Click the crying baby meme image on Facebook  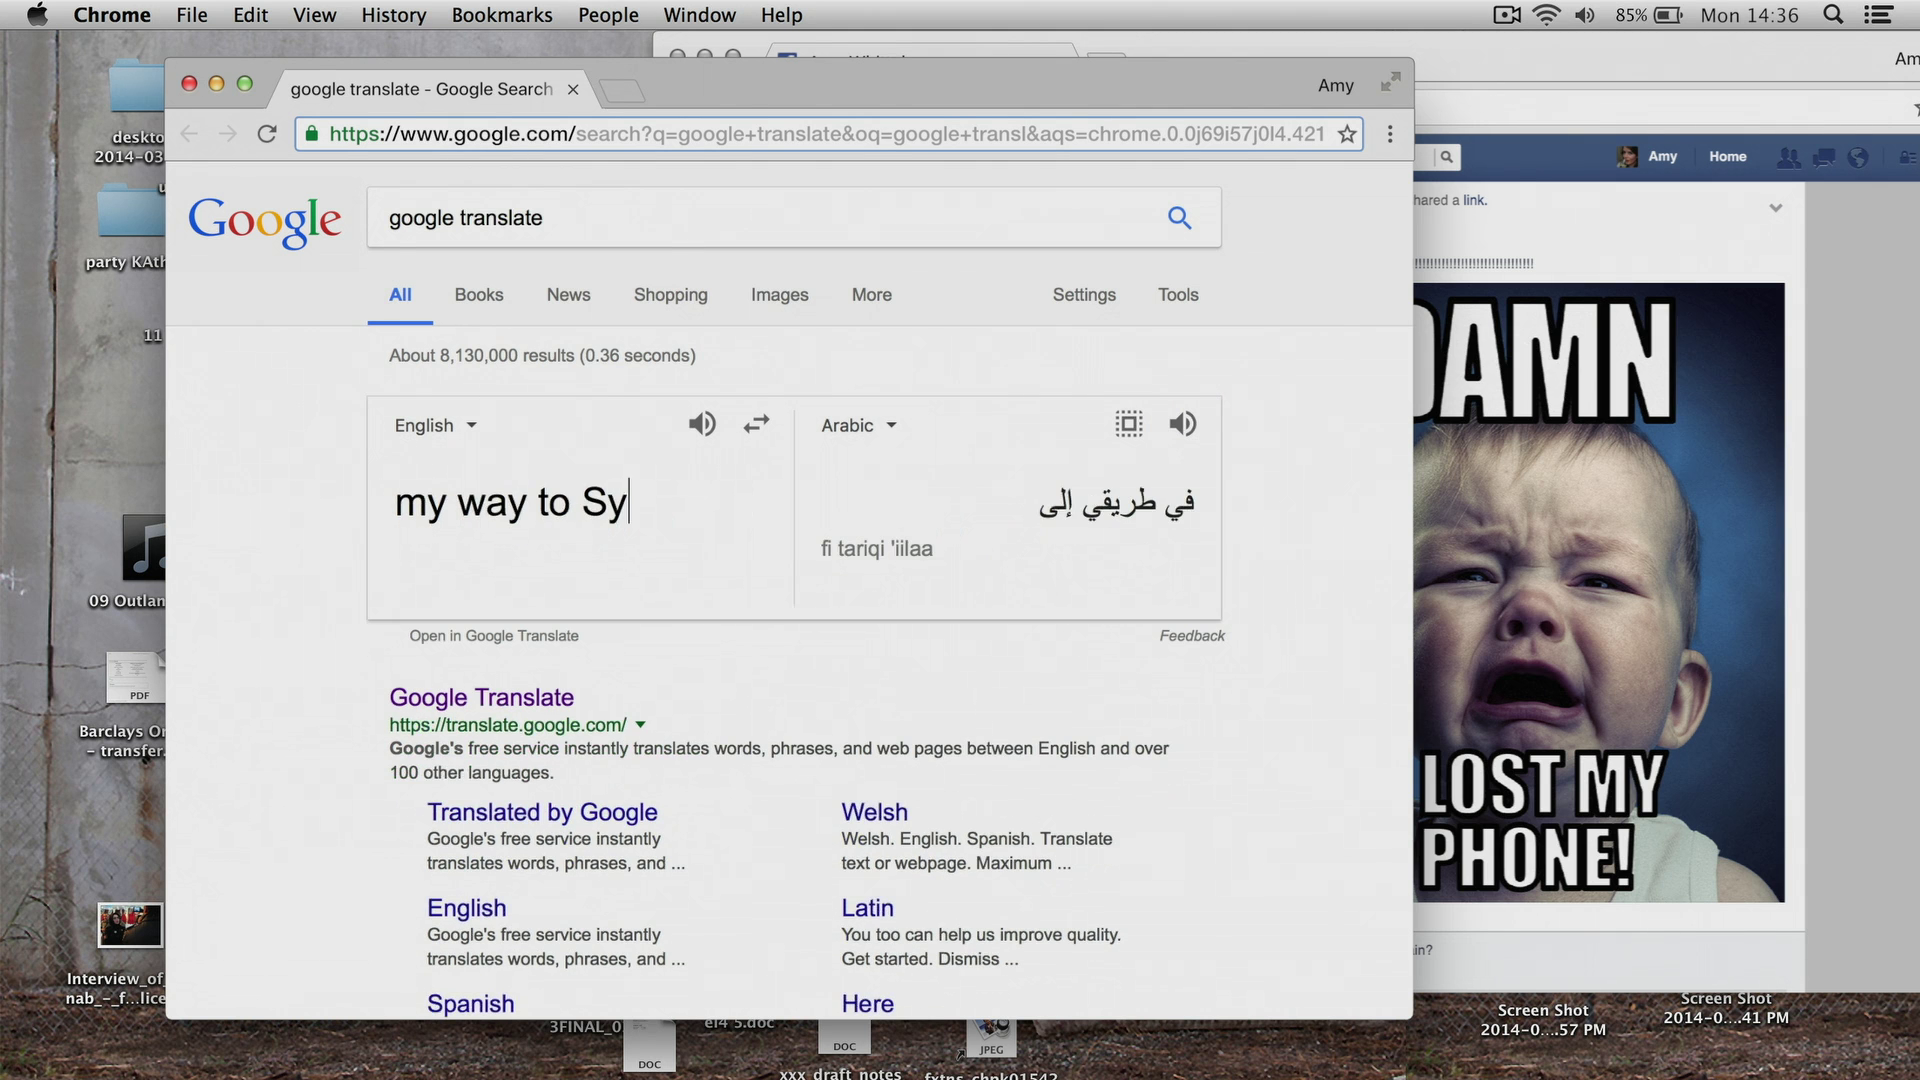1598,592
